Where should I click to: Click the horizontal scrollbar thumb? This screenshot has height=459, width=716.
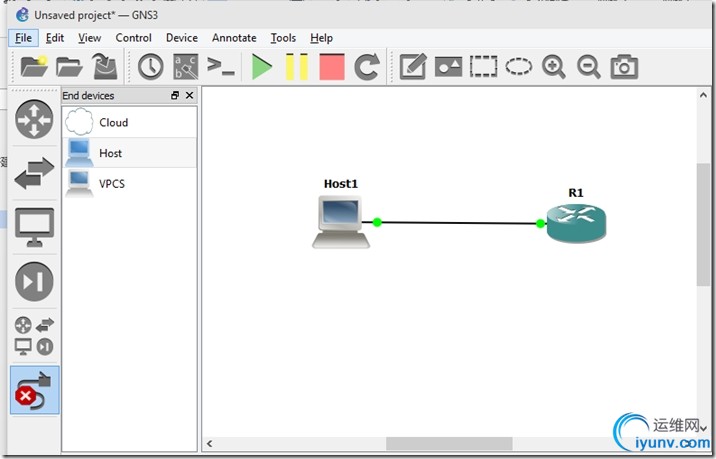(449, 443)
